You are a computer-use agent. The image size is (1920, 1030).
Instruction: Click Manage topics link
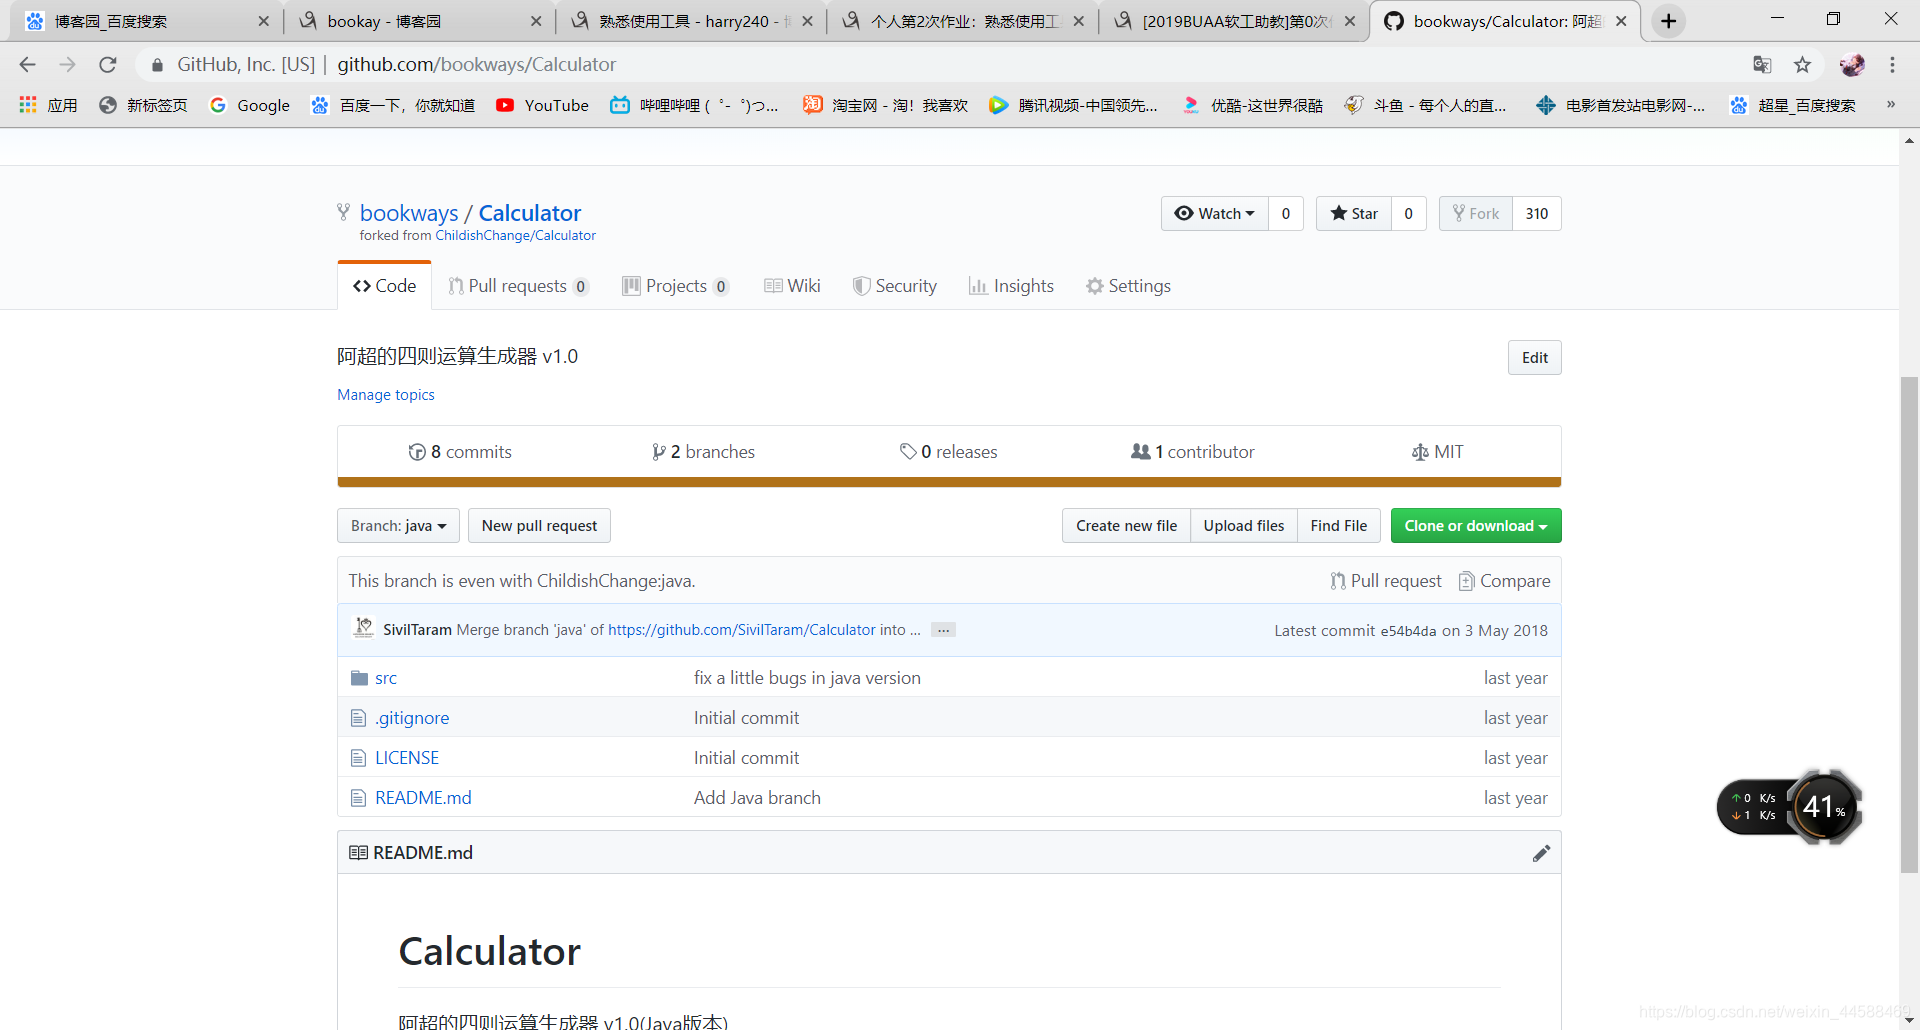point(386,395)
